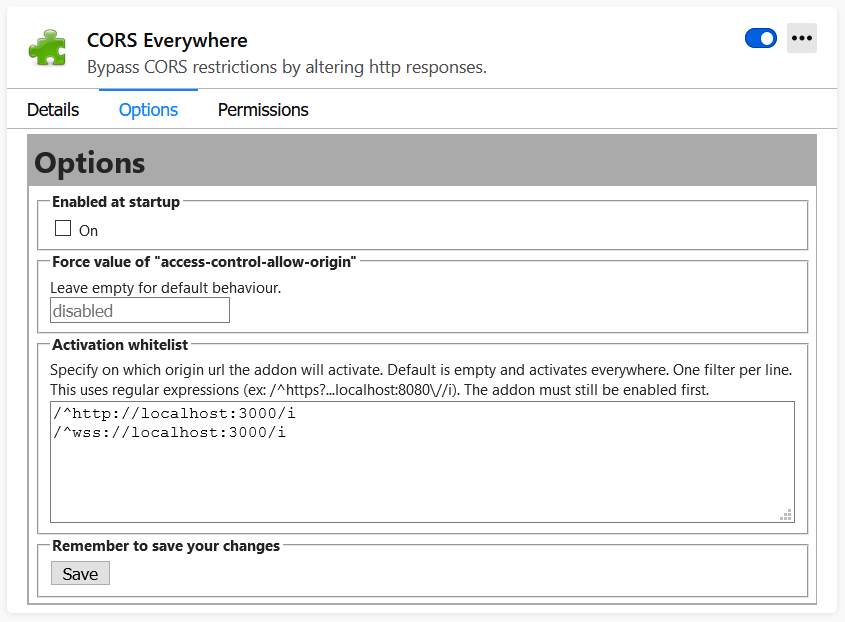This screenshot has width=845, height=622.
Task: Click the green puzzle piece extension icon
Action: coord(47,48)
